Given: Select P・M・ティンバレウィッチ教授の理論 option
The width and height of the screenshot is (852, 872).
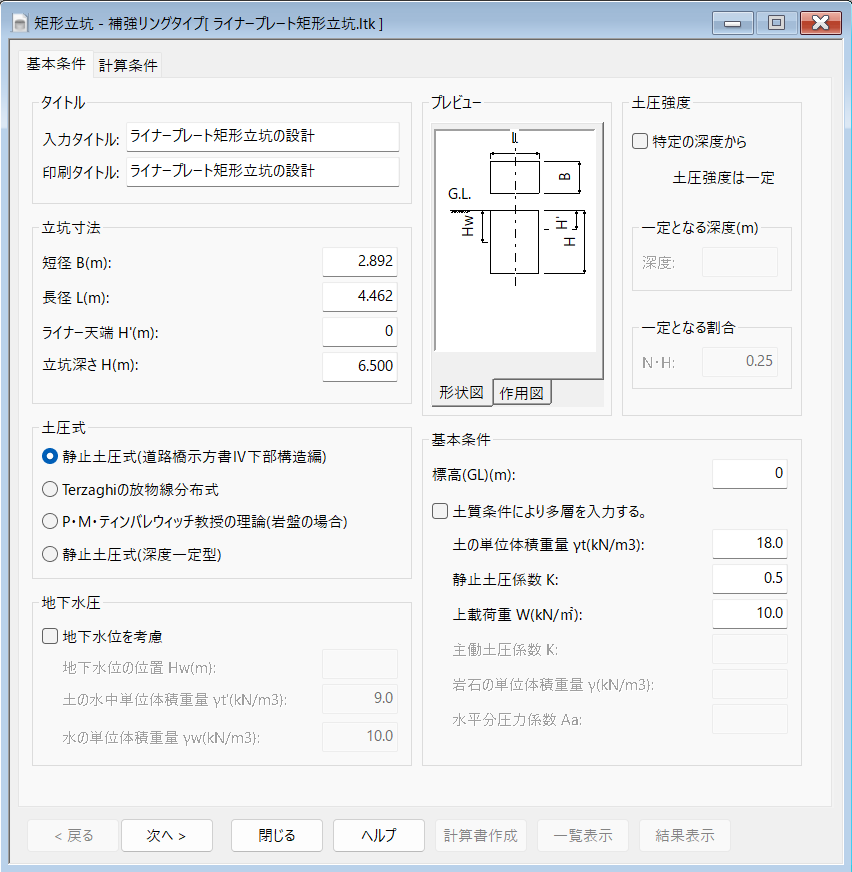Looking at the screenshot, I should [x=50, y=521].
